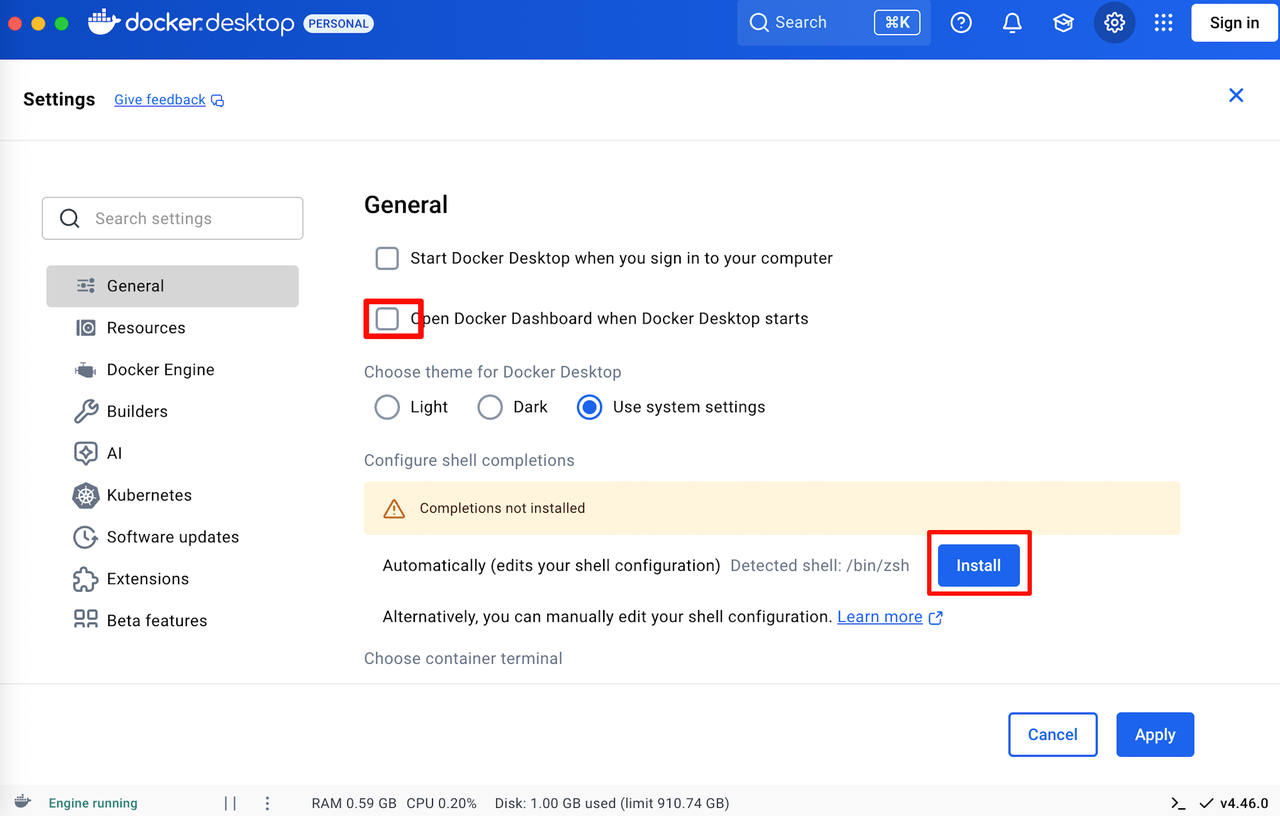Open engine options three-dot menu

coord(267,803)
